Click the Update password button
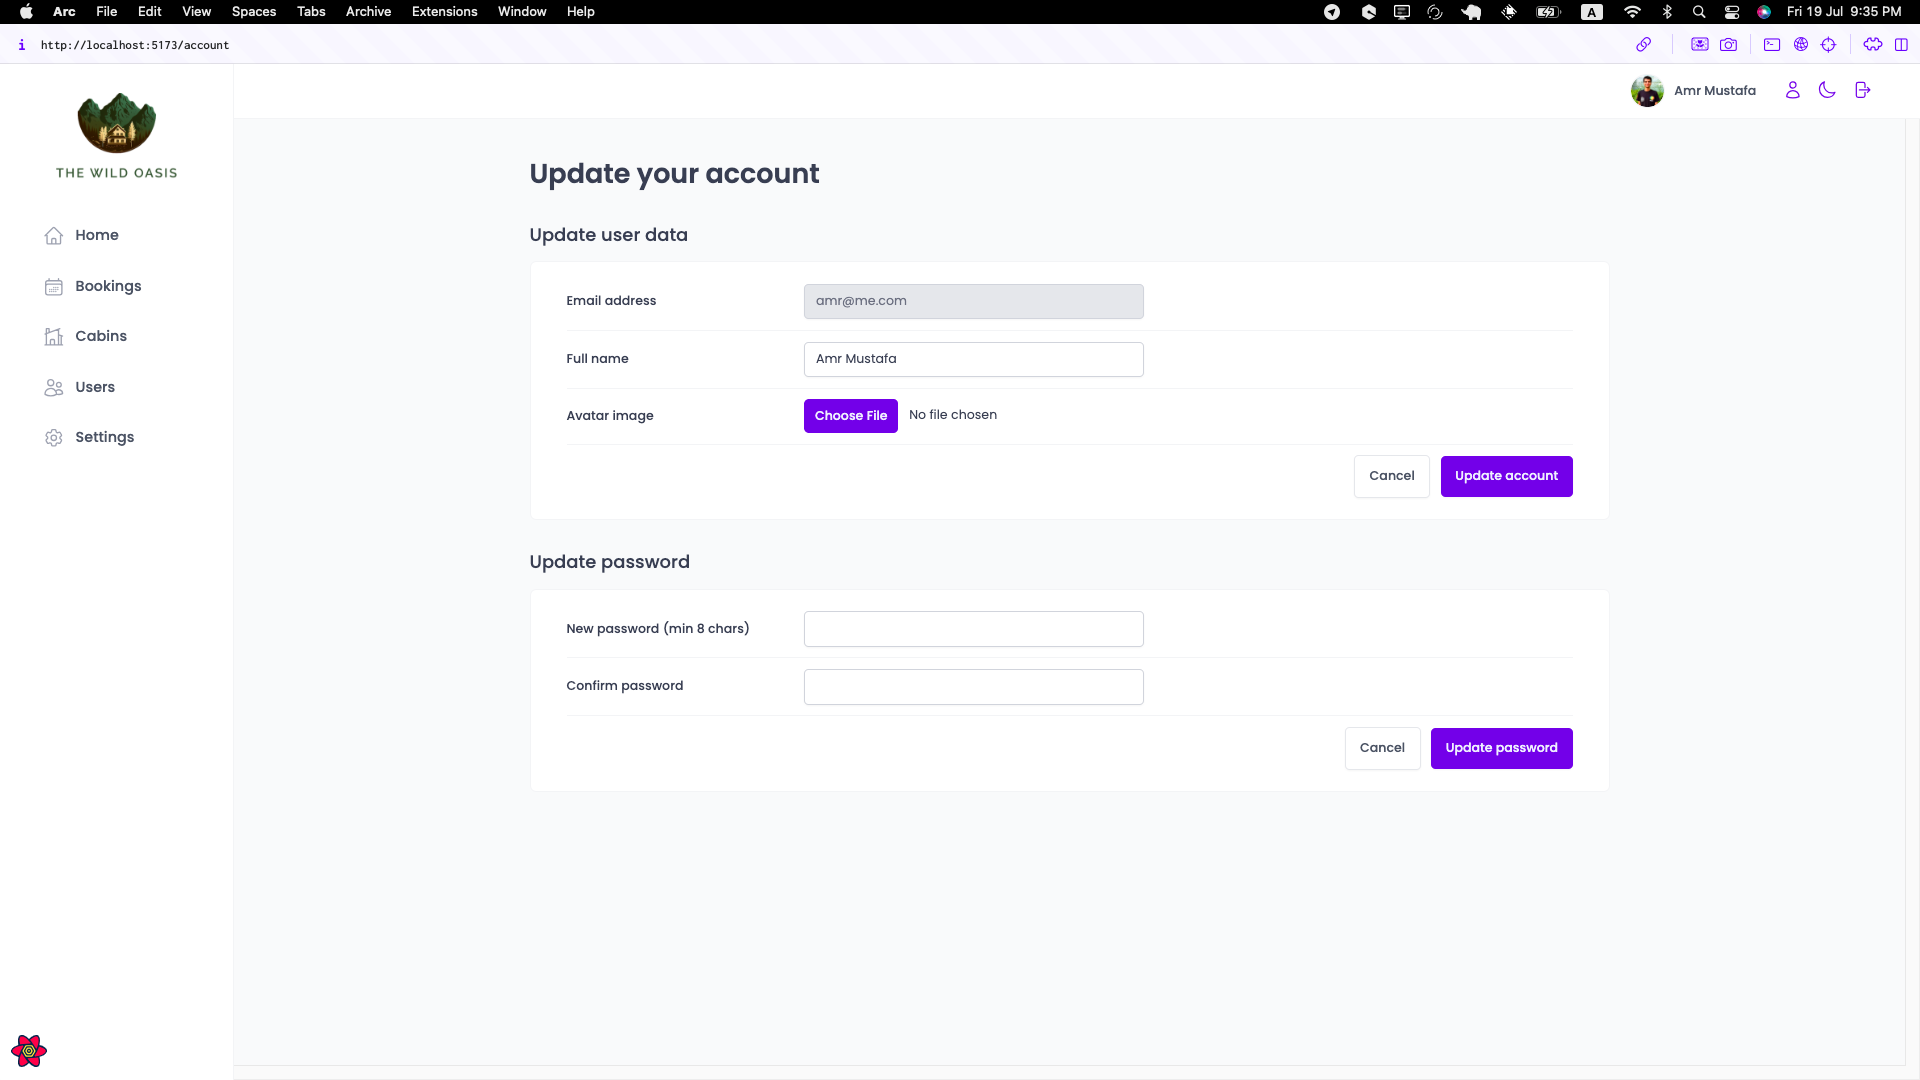This screenshot has height=1080, width=1920. click(x=1501, y=748)
